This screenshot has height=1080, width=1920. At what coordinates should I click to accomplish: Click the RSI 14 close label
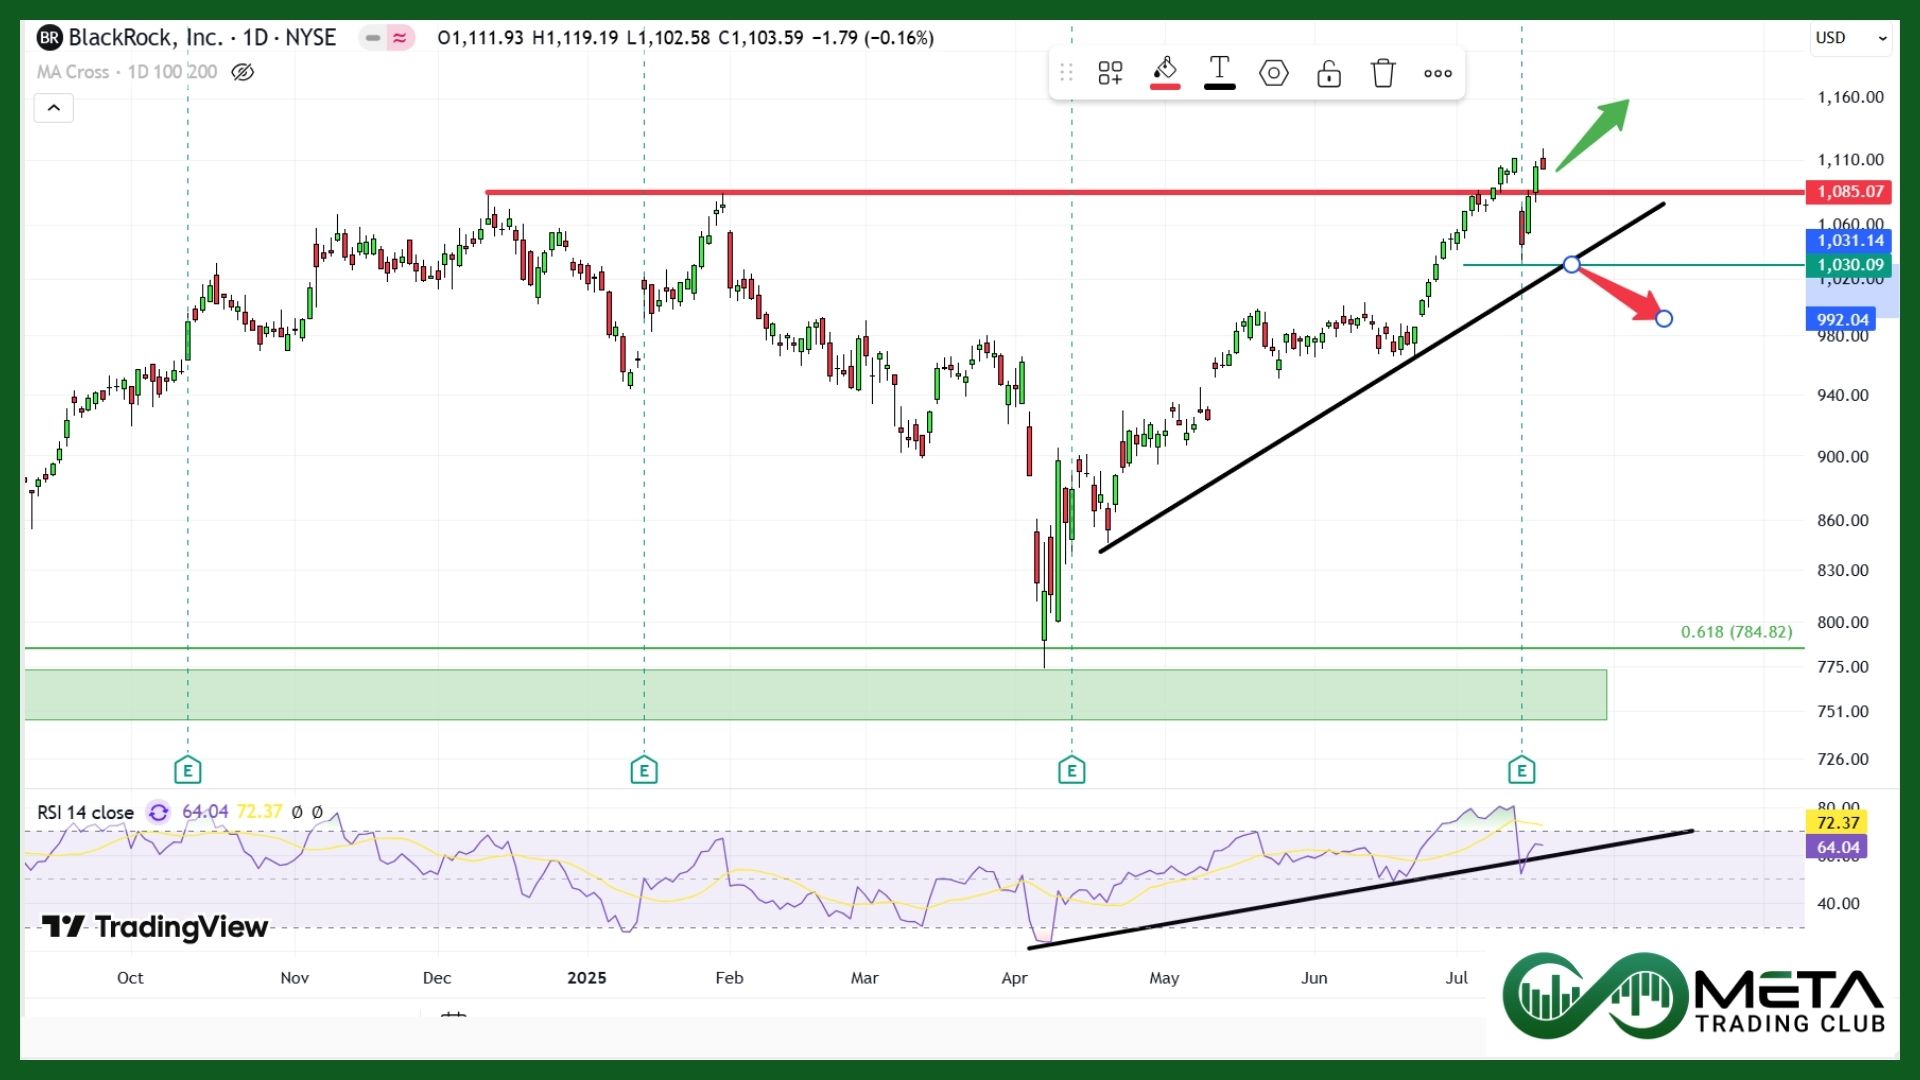coord(85,812)
